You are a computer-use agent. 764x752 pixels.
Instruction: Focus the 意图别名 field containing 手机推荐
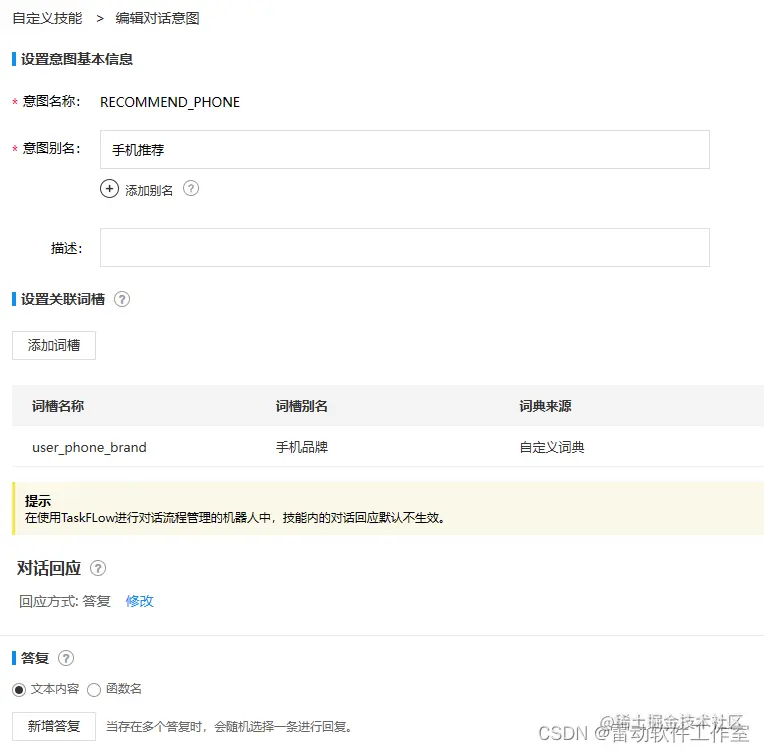[404, 149]
